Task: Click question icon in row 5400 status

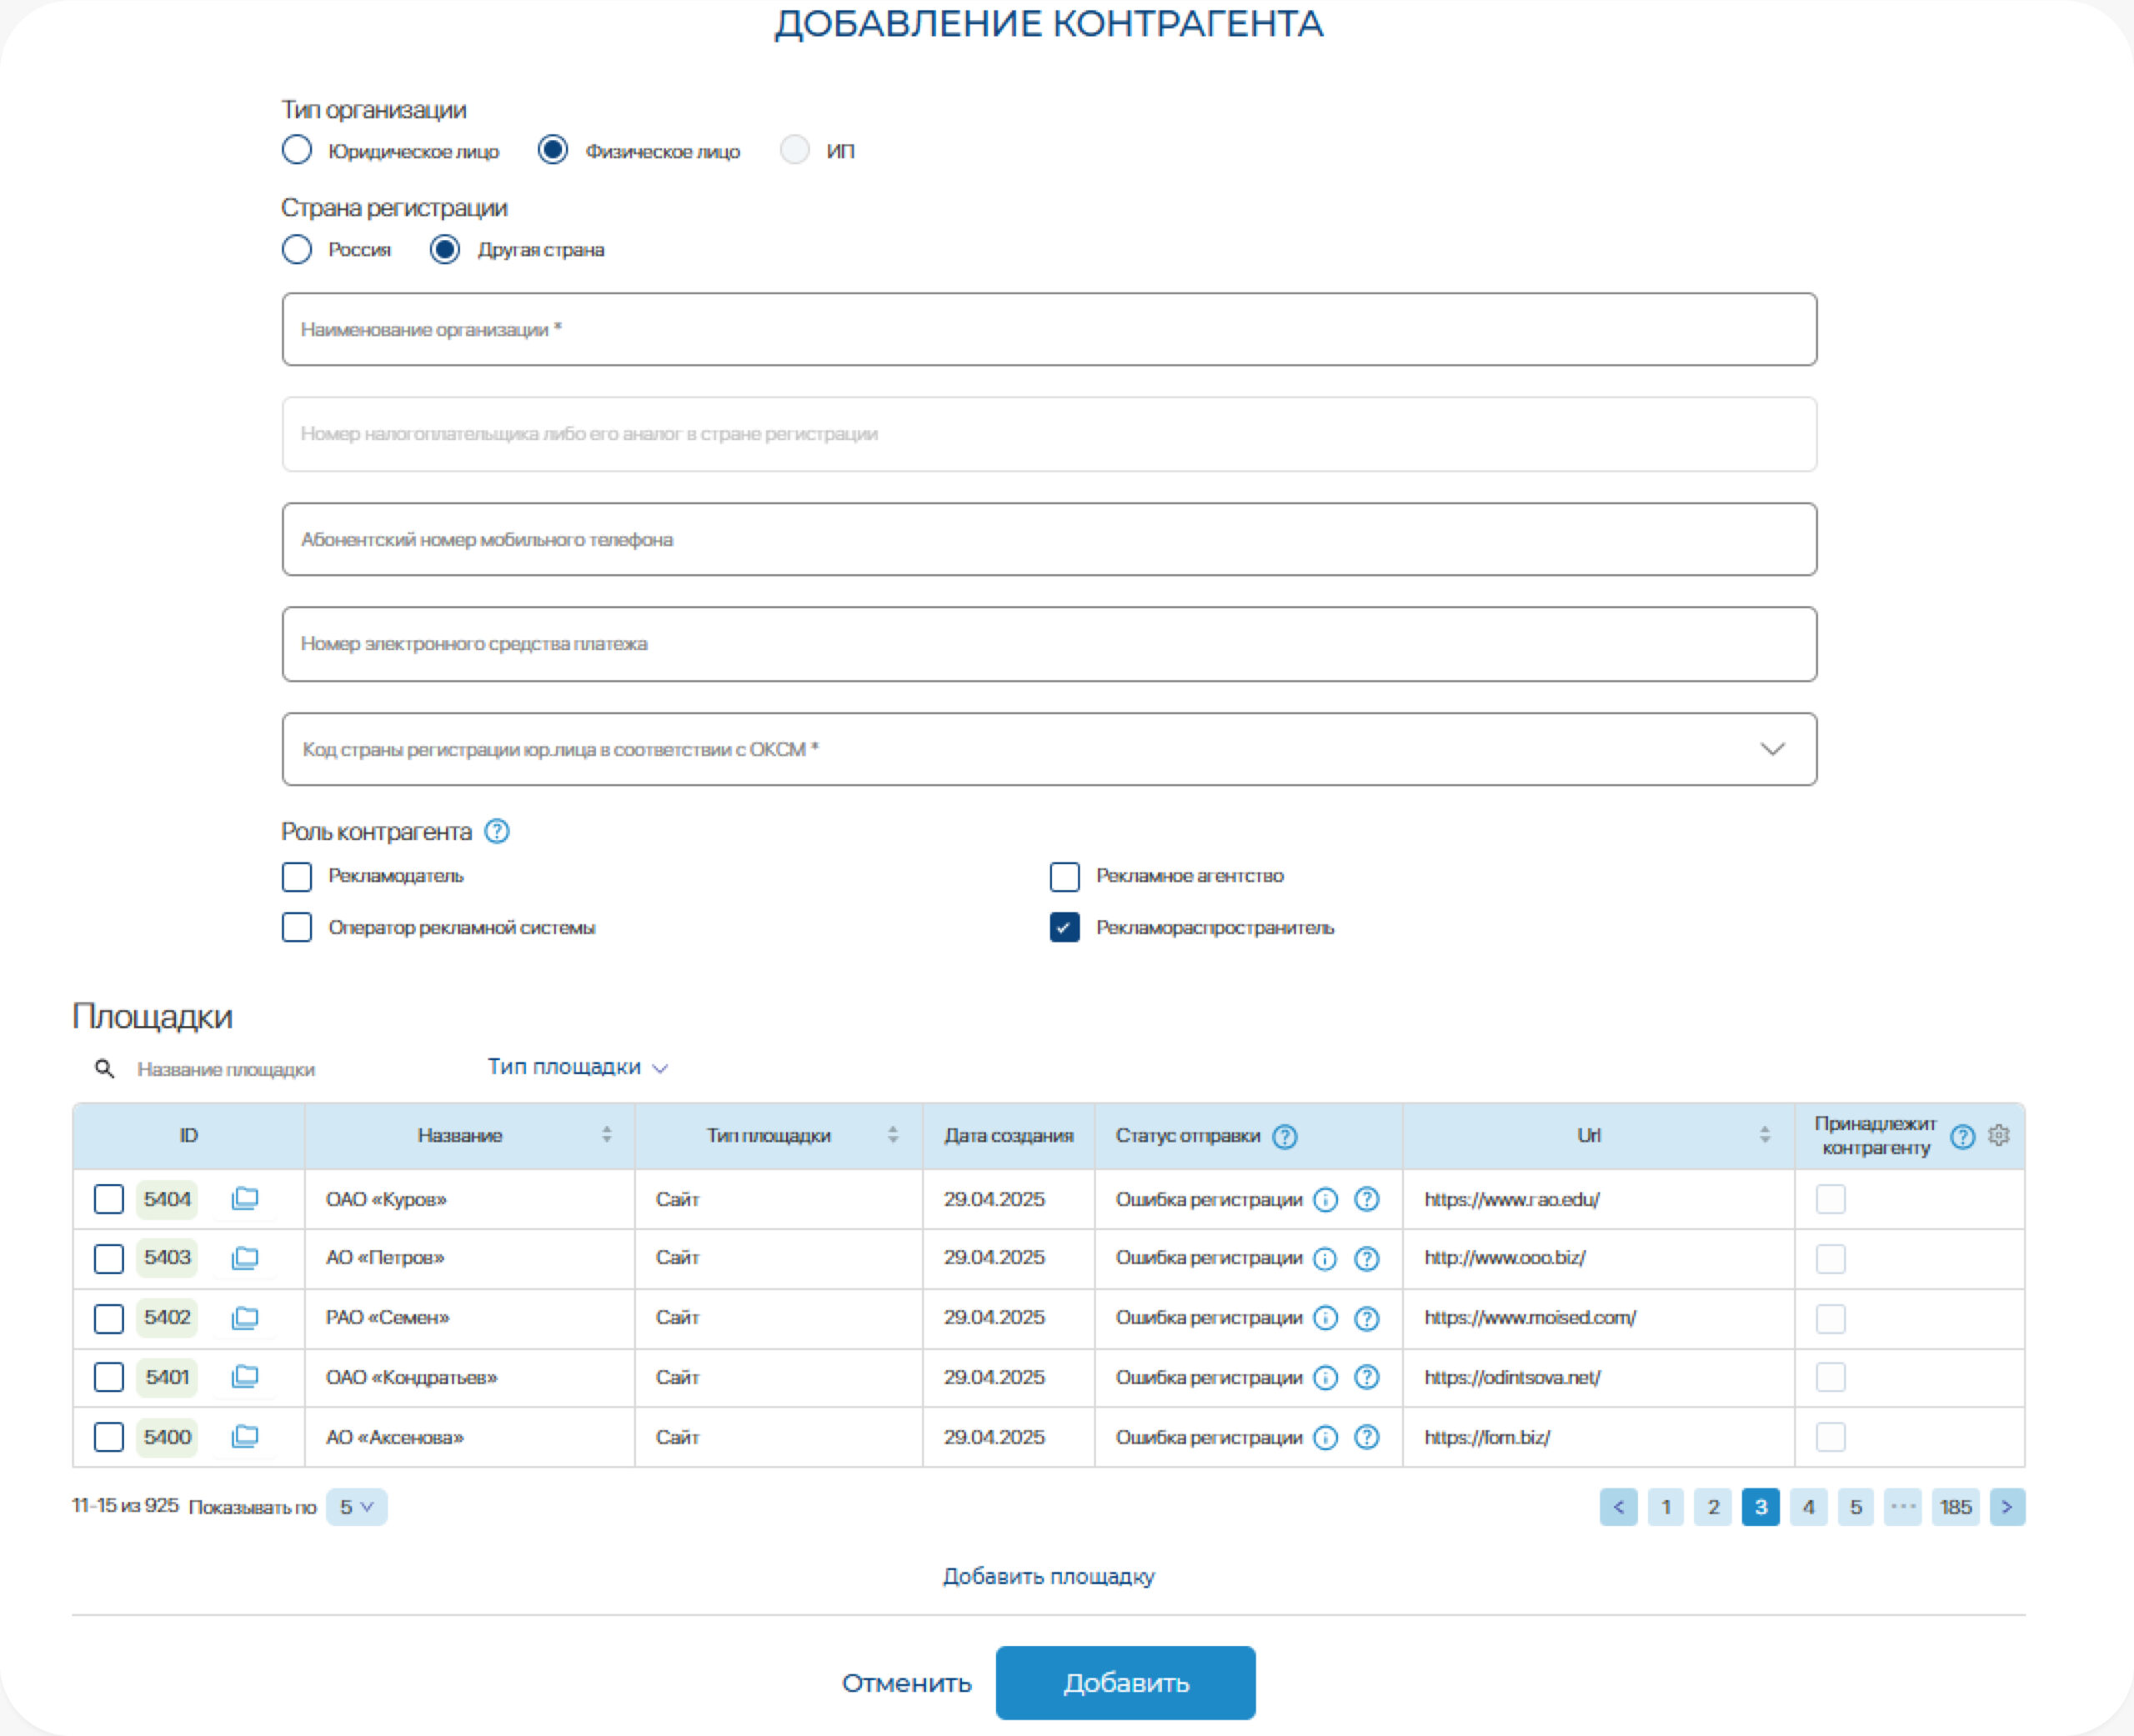Action: click(1366, 1437)
